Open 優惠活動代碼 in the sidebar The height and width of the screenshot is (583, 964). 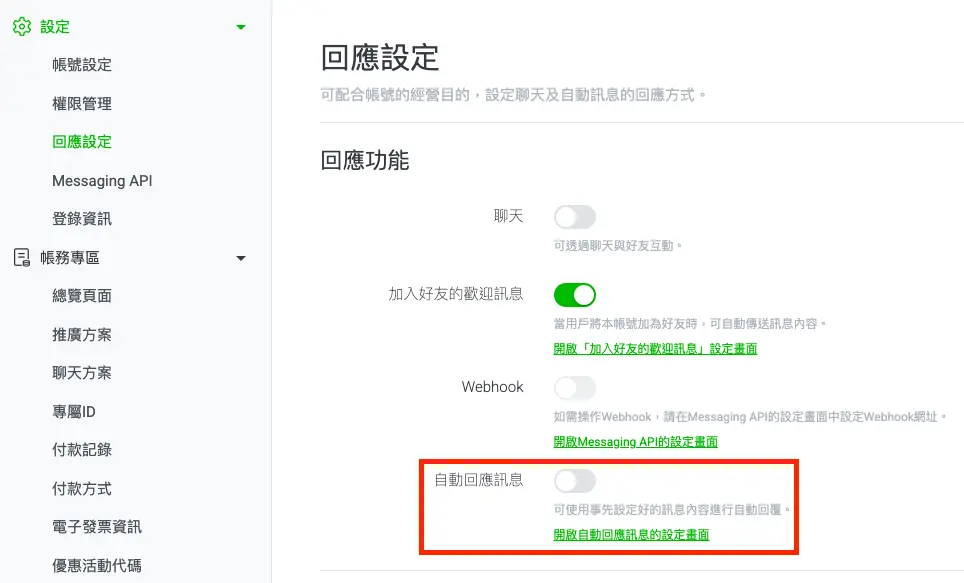pyautogui.click(x=97, y=565)
